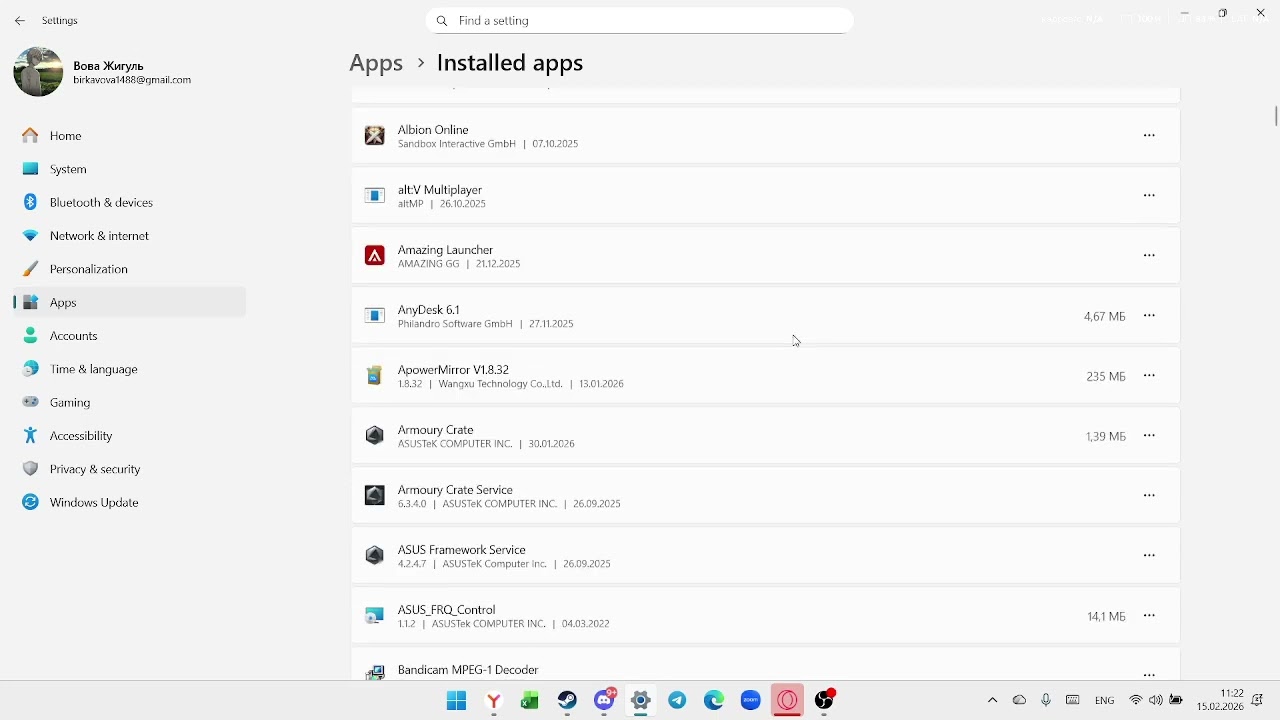Image resolution: width=1280 pixels, height=720 pixels.
Task: Click the ASUS Framework Service app icon
Action: point(375,556)
